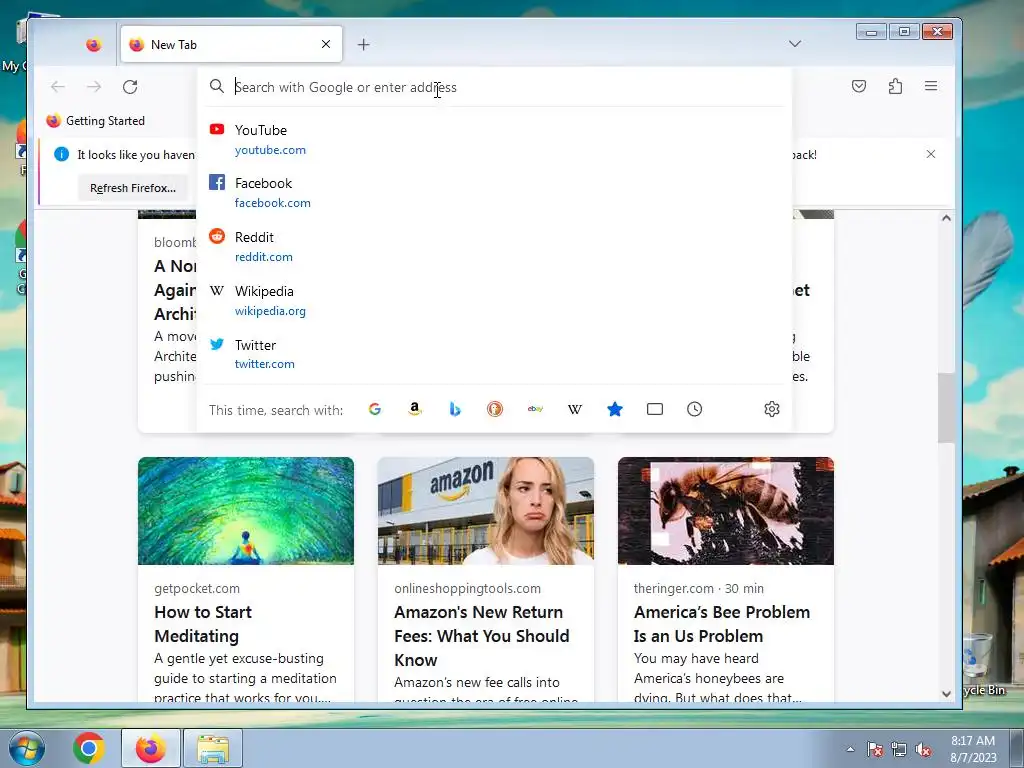Choose the YouTube suggestion
This screenshot has height=768, width=1024.
495,140
